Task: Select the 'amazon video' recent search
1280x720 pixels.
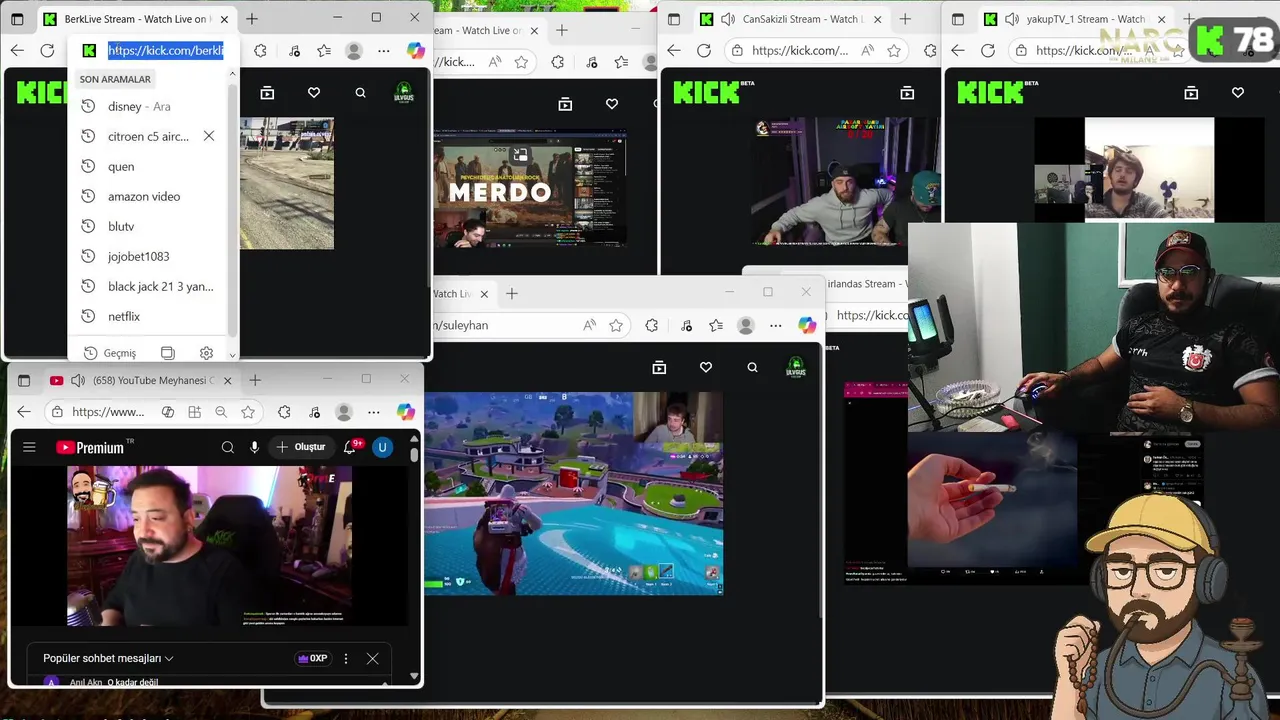Action: pyautogui.click(x=150, y=196)
